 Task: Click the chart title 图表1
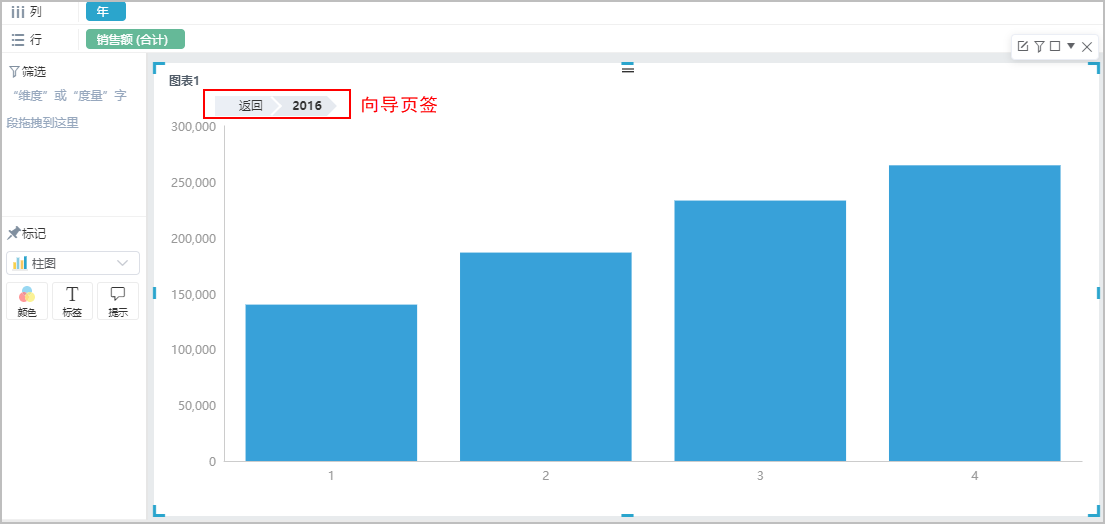click(184, 80)
